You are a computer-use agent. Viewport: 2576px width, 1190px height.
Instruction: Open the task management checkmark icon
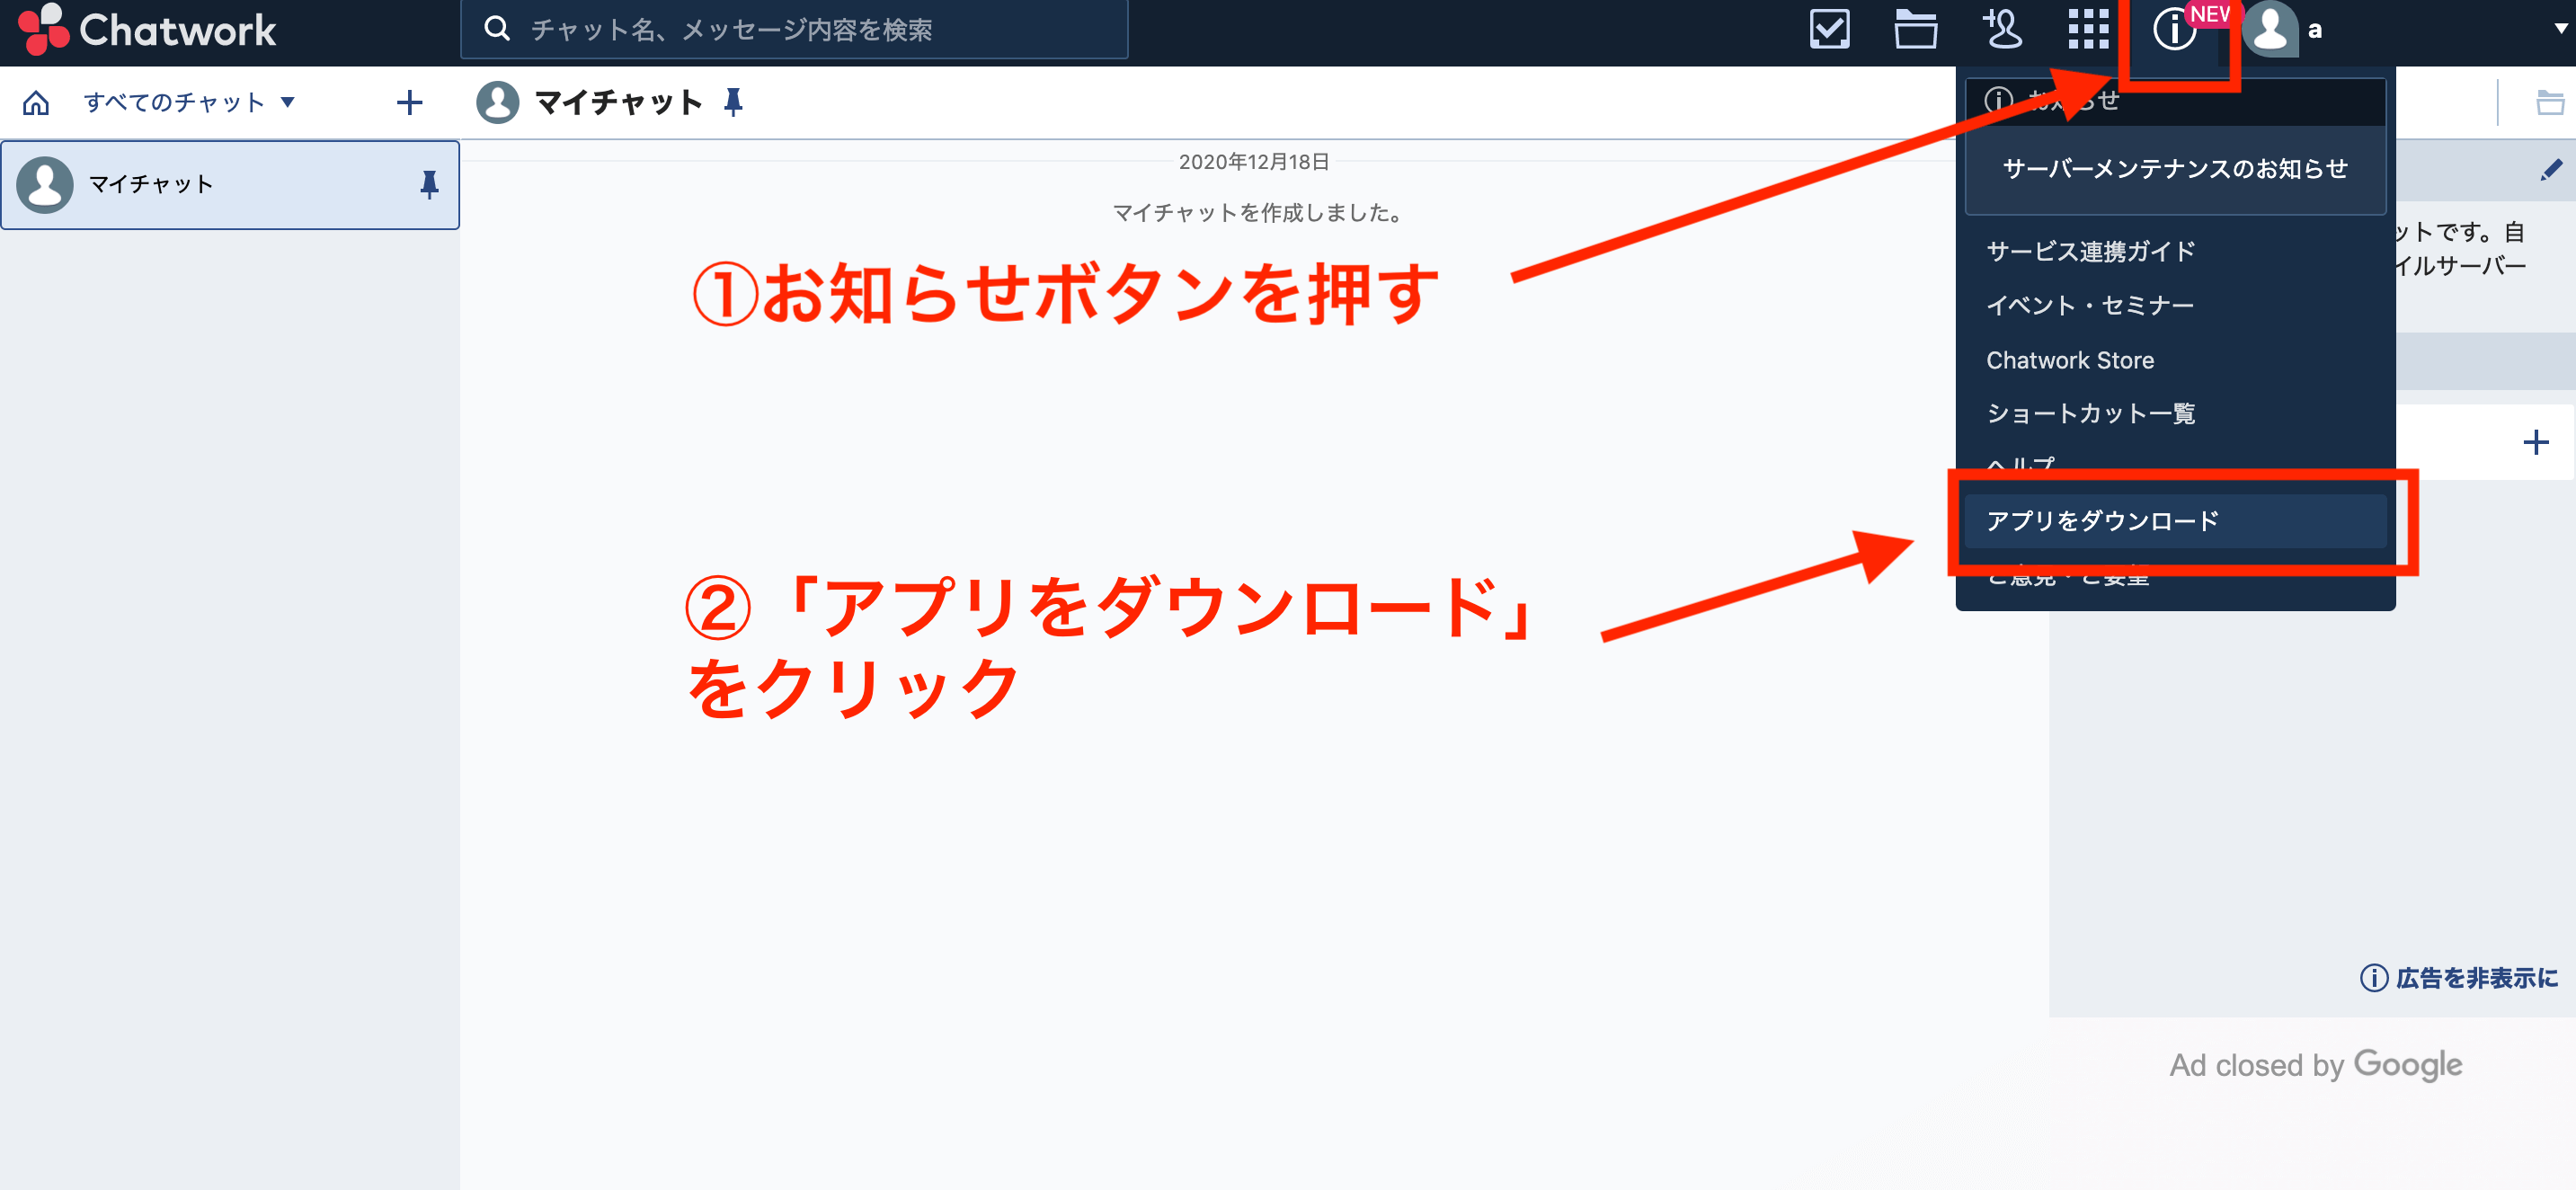point(1829,29)
